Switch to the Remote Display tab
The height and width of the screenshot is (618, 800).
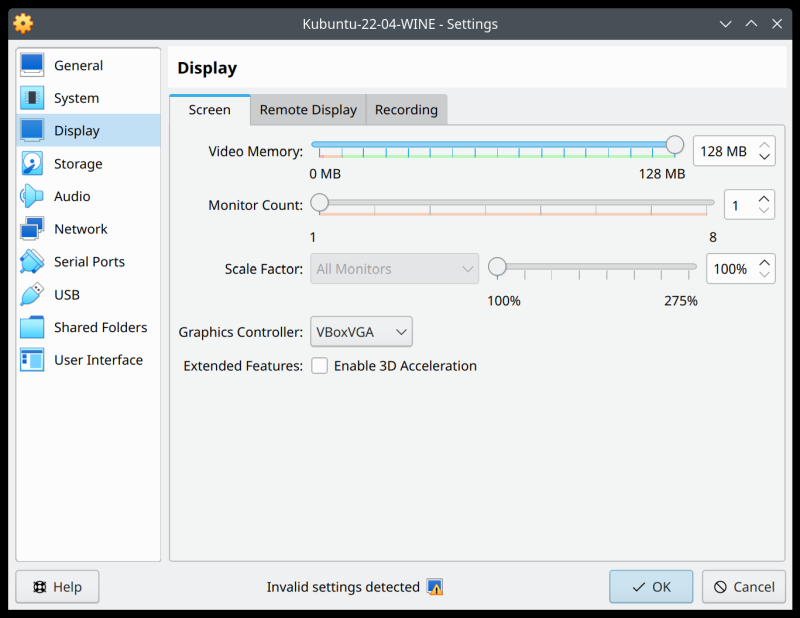(308, 110)
